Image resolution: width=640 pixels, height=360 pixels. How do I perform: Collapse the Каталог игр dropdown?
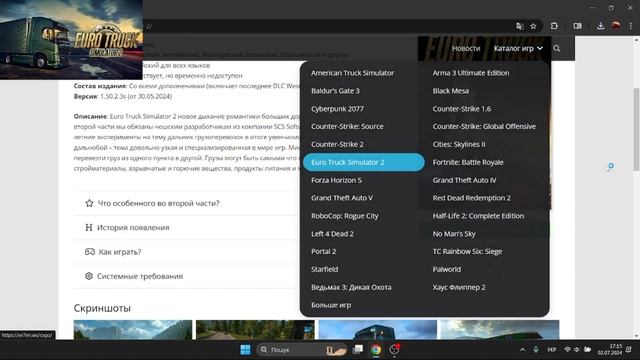(x=518, y=48)
